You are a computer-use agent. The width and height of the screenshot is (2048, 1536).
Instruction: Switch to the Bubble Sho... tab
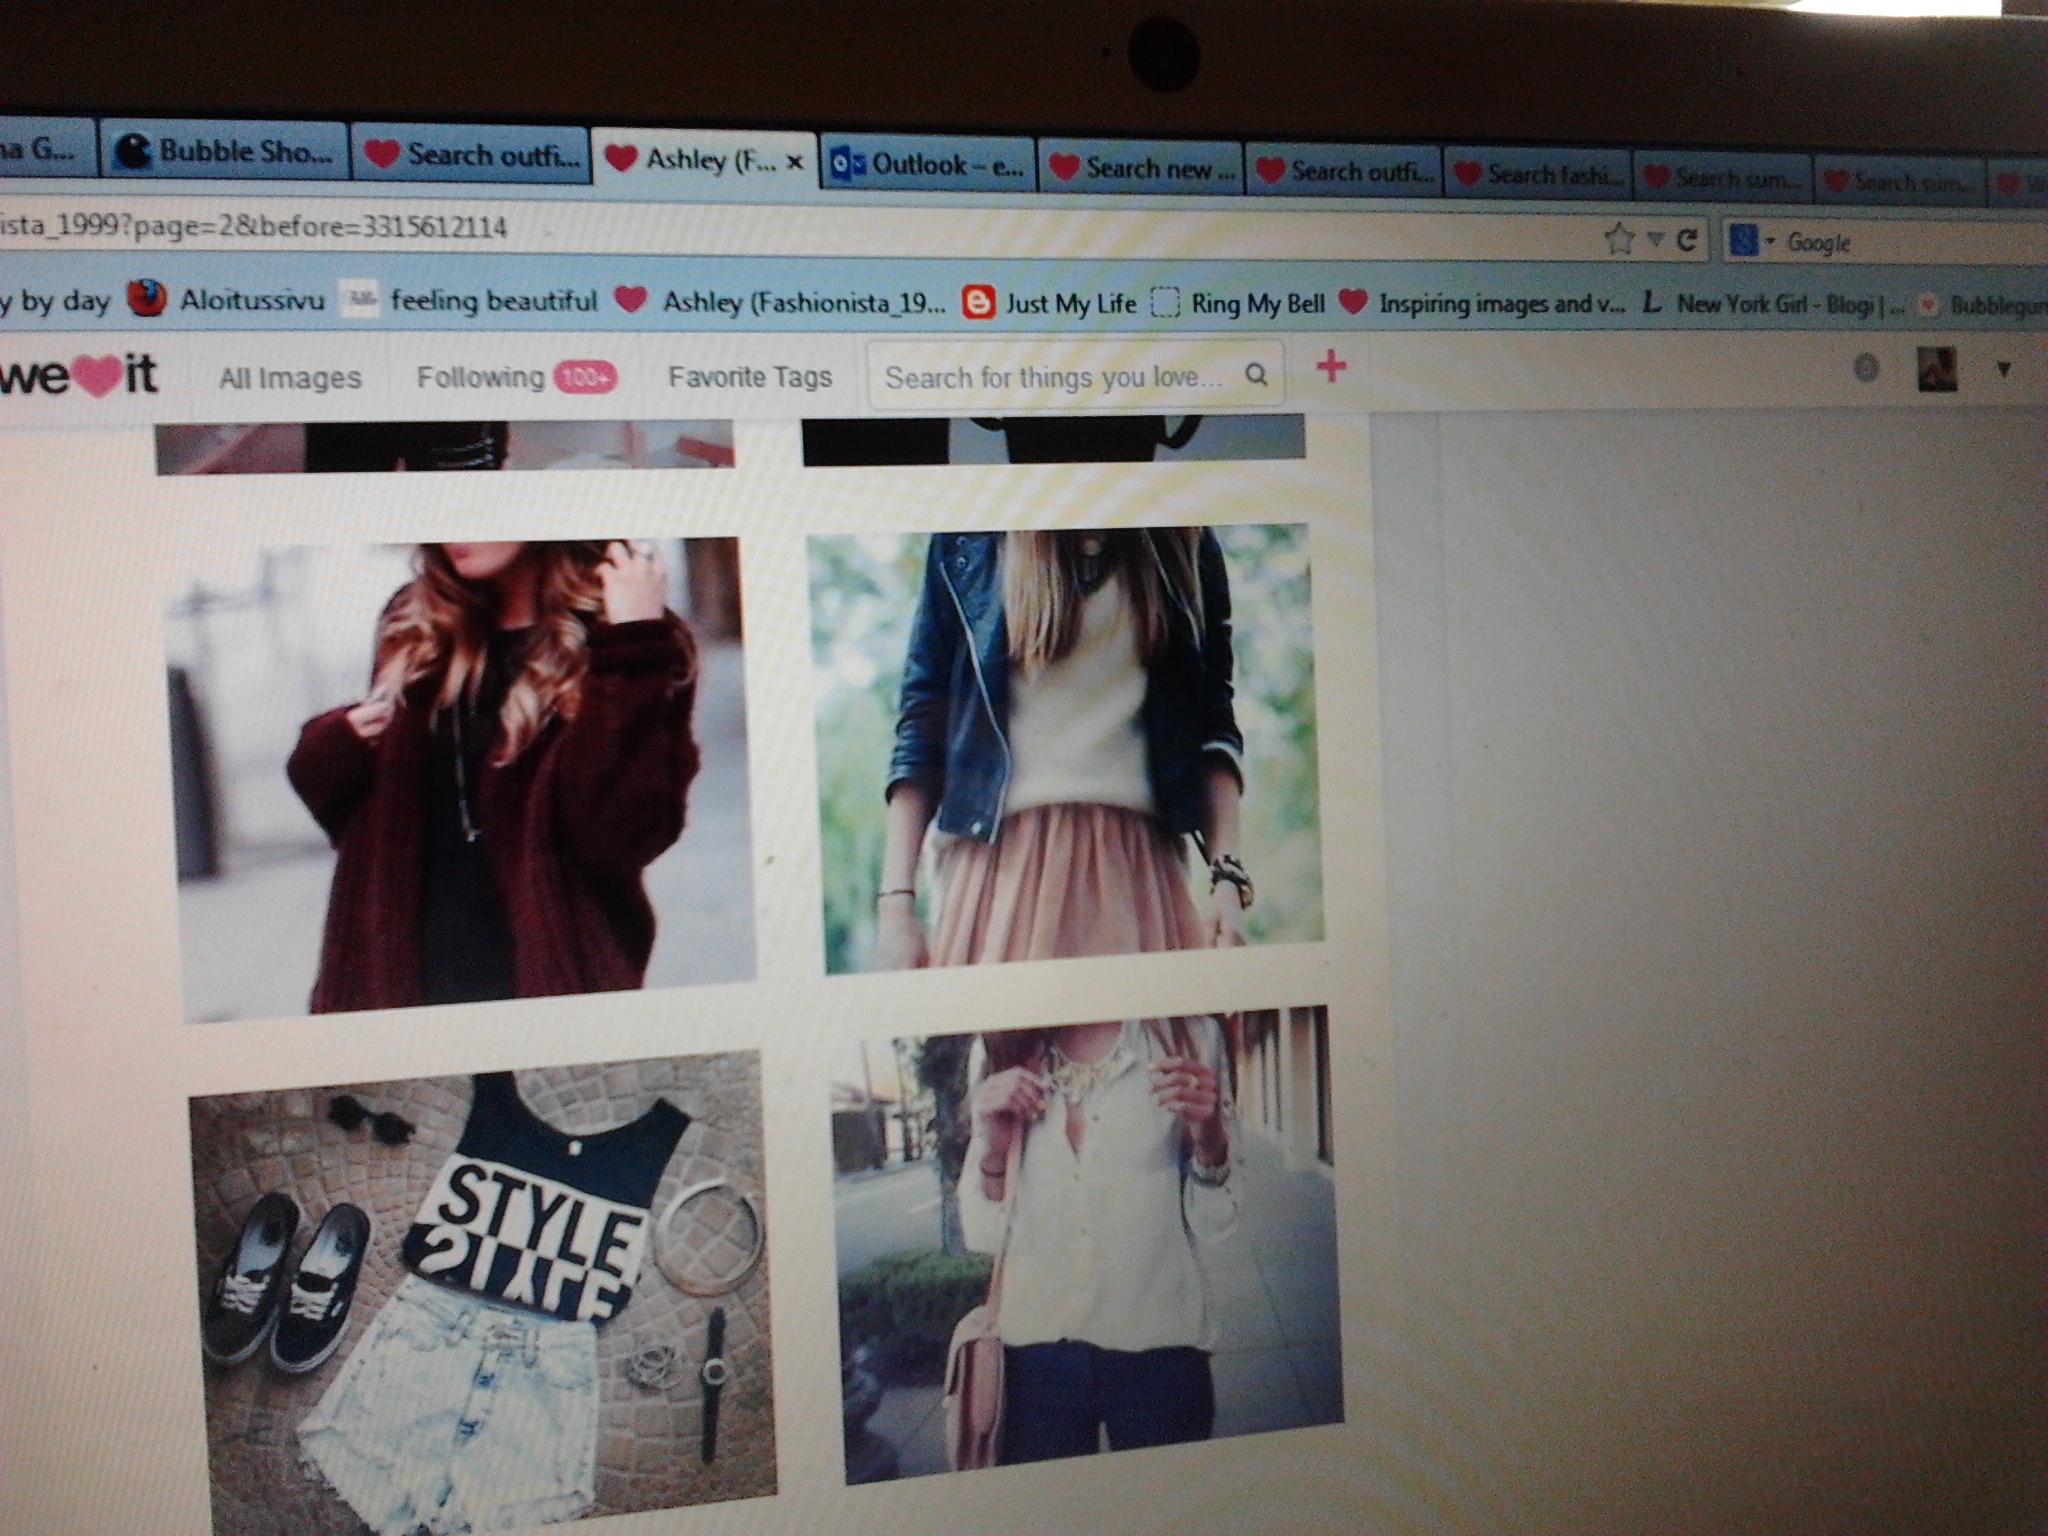224,151
